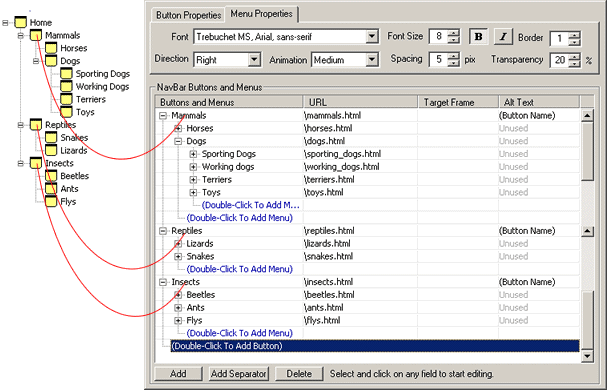Select Working Dogs label in left tree
The image size is (607, 390).
[102, 86]
